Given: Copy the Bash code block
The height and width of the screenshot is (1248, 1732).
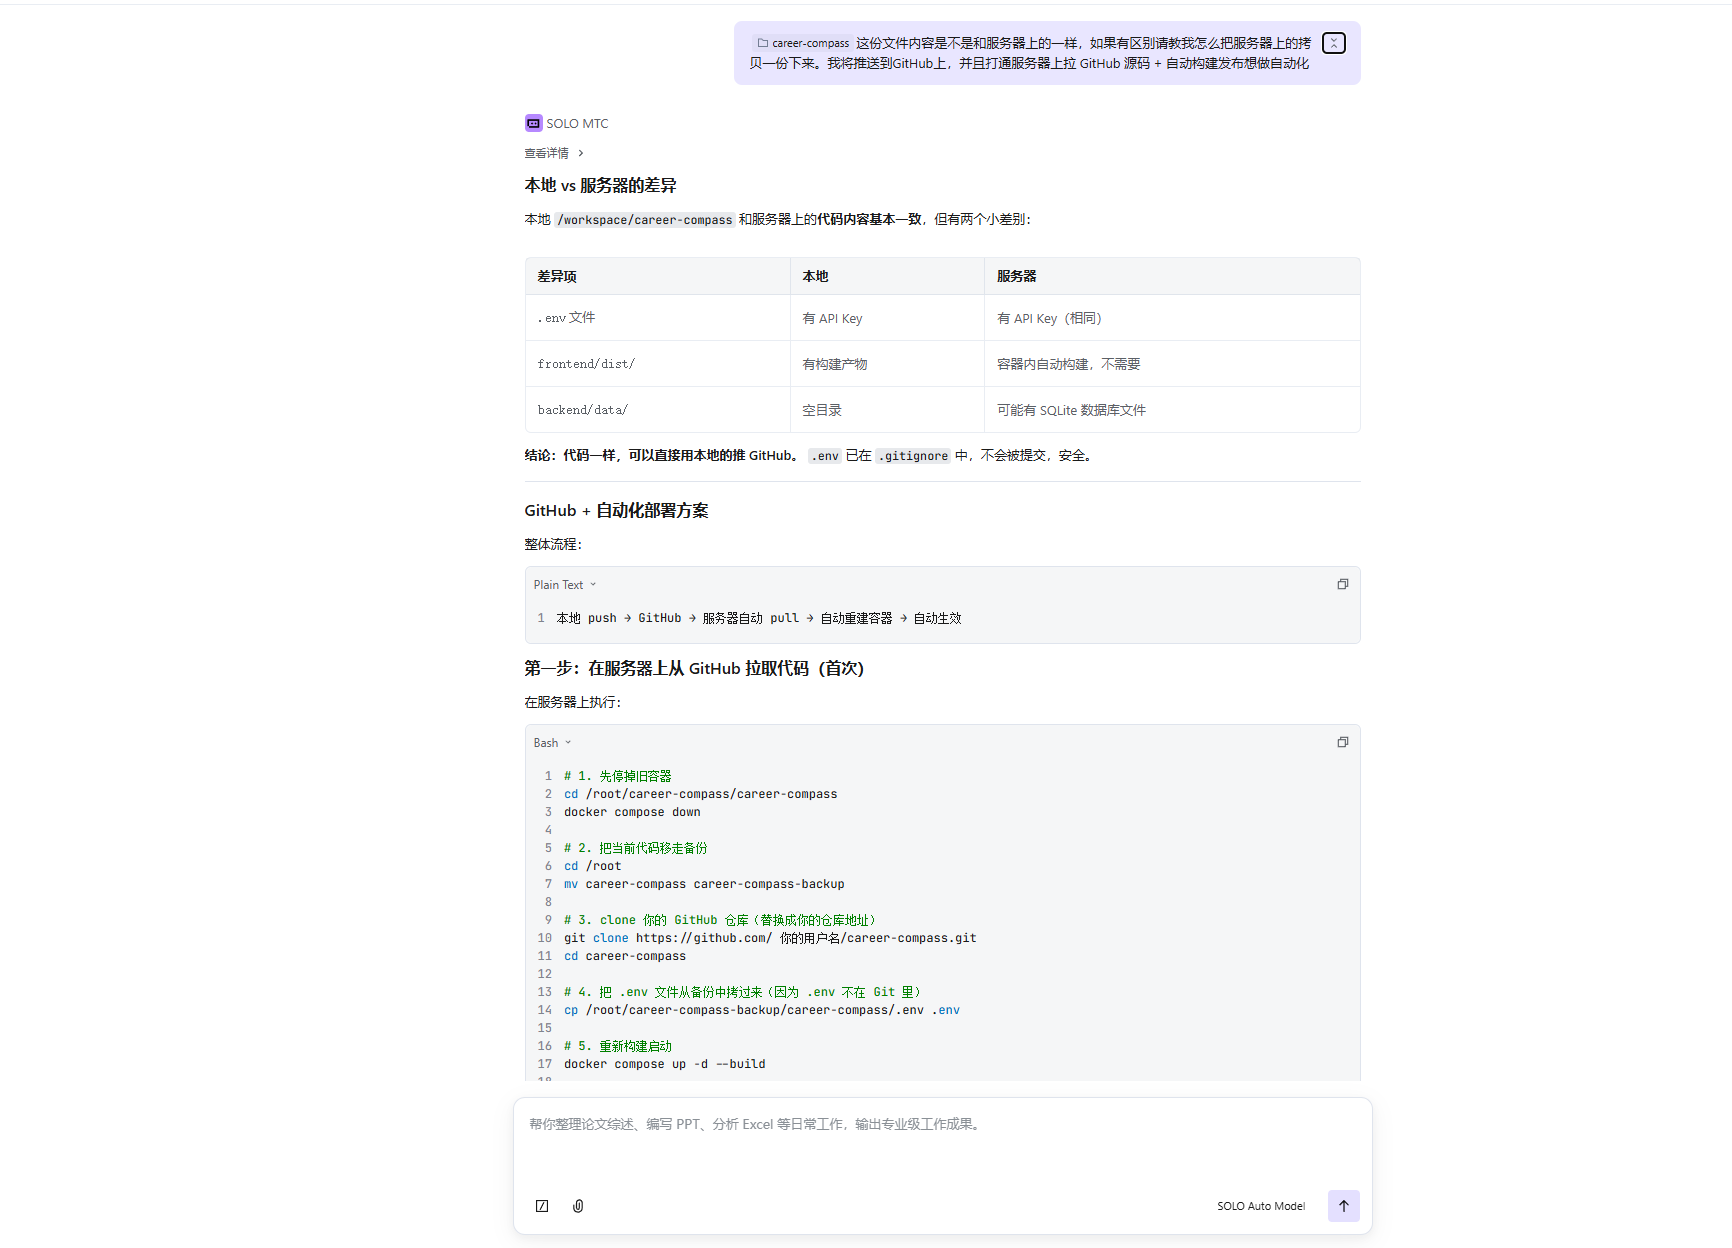Looking at the screenshot, I should 1342,742.
